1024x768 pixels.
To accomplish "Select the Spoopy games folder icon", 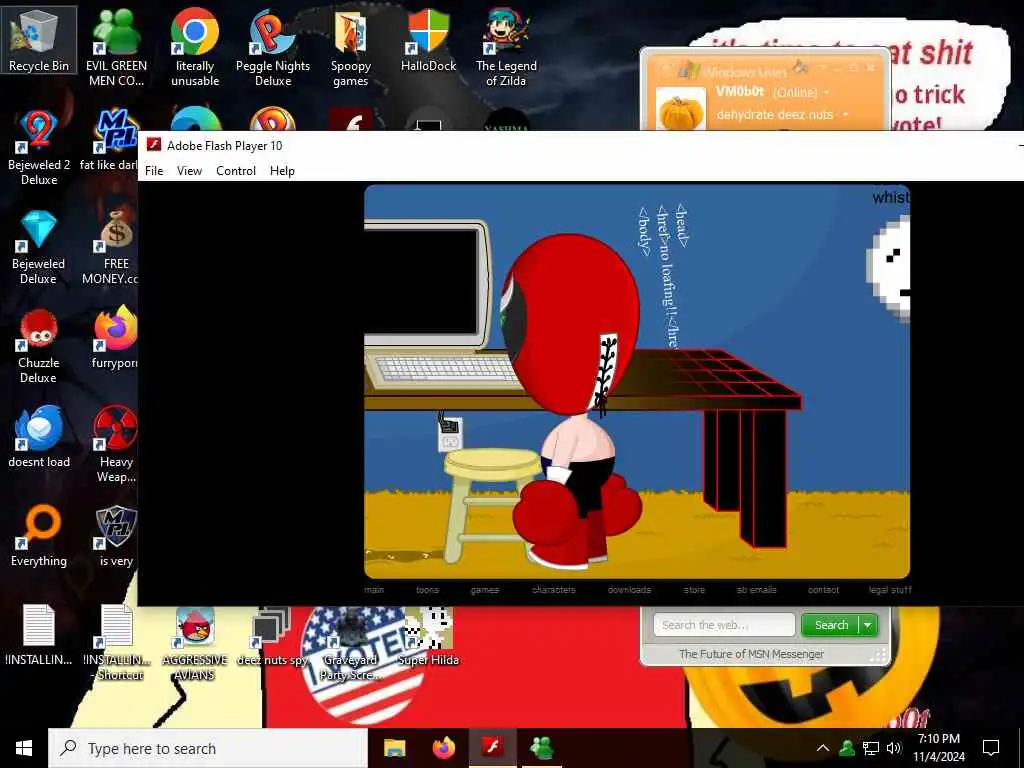I will (x=351, y=47).
